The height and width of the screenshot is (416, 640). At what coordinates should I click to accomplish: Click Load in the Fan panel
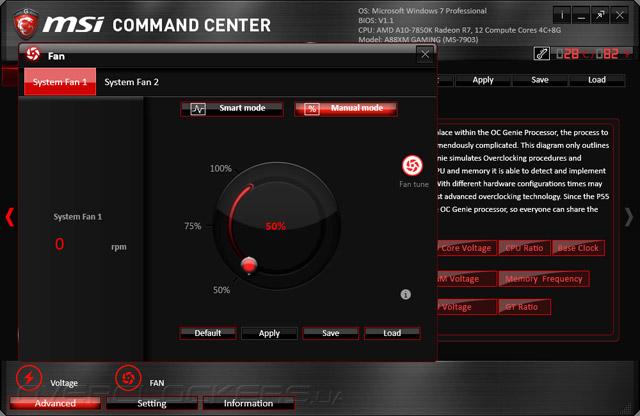point(392,333)
